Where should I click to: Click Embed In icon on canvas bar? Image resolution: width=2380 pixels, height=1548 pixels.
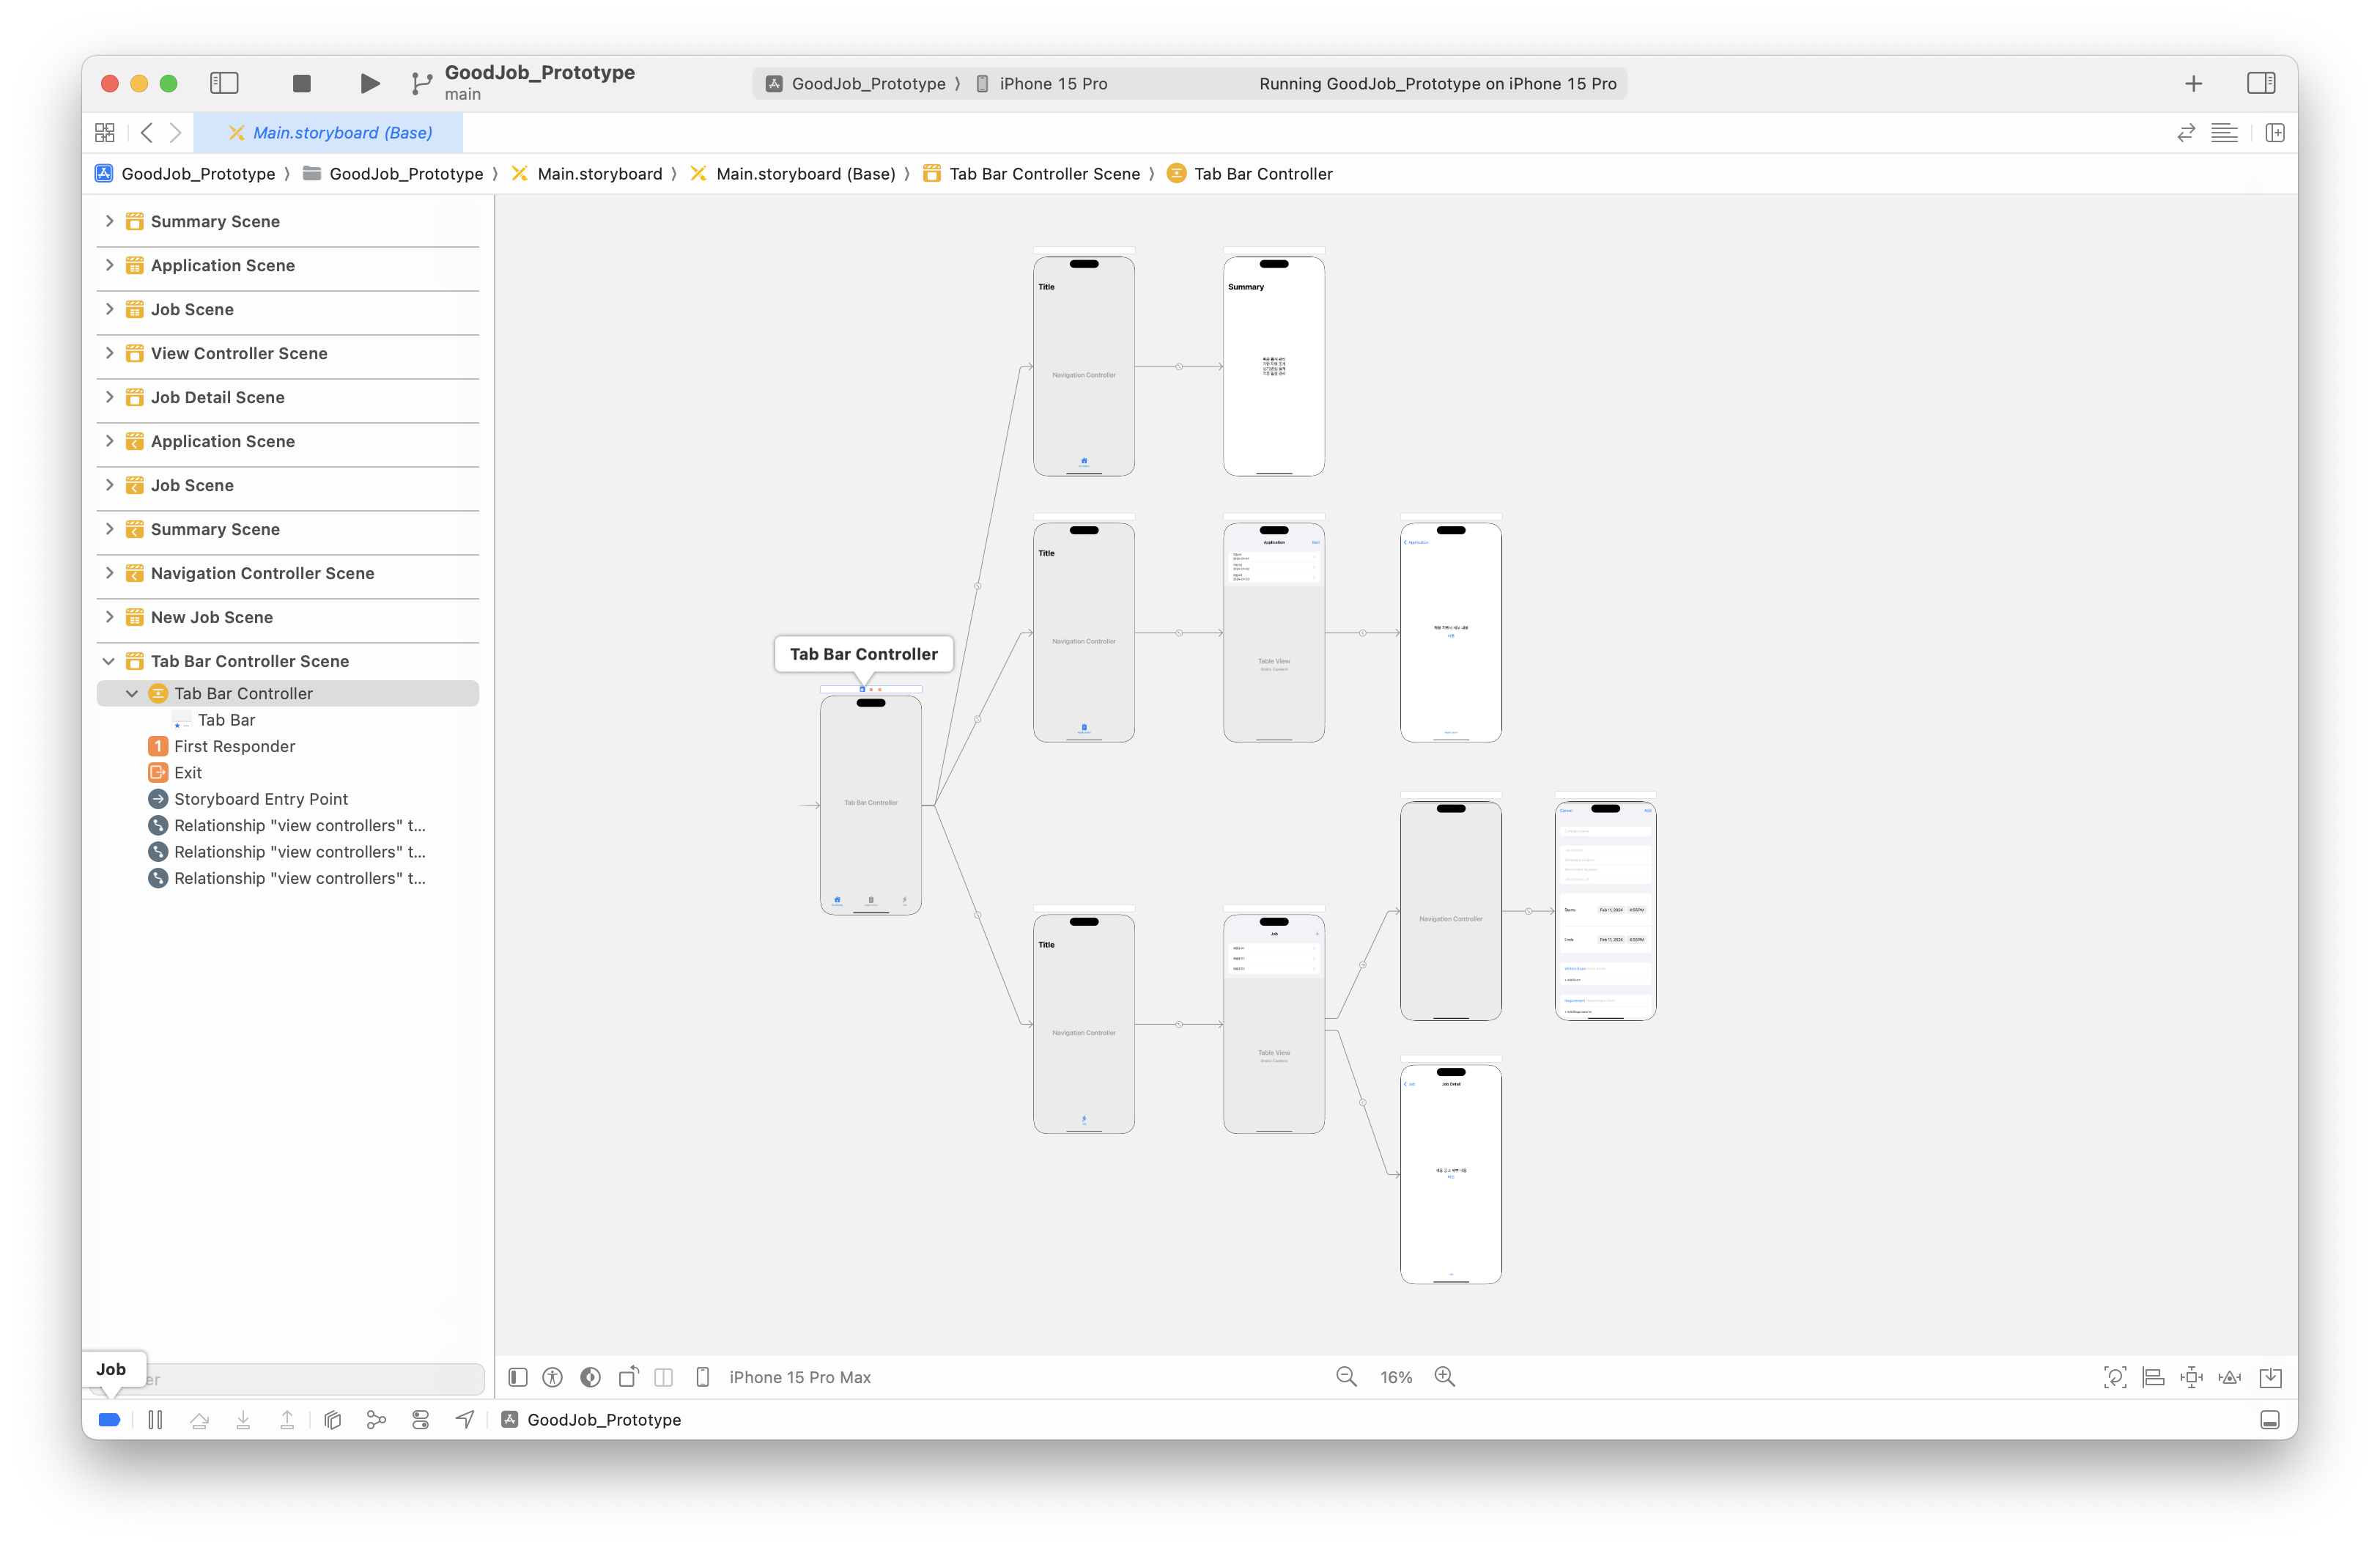[x=2270, y=1377]
